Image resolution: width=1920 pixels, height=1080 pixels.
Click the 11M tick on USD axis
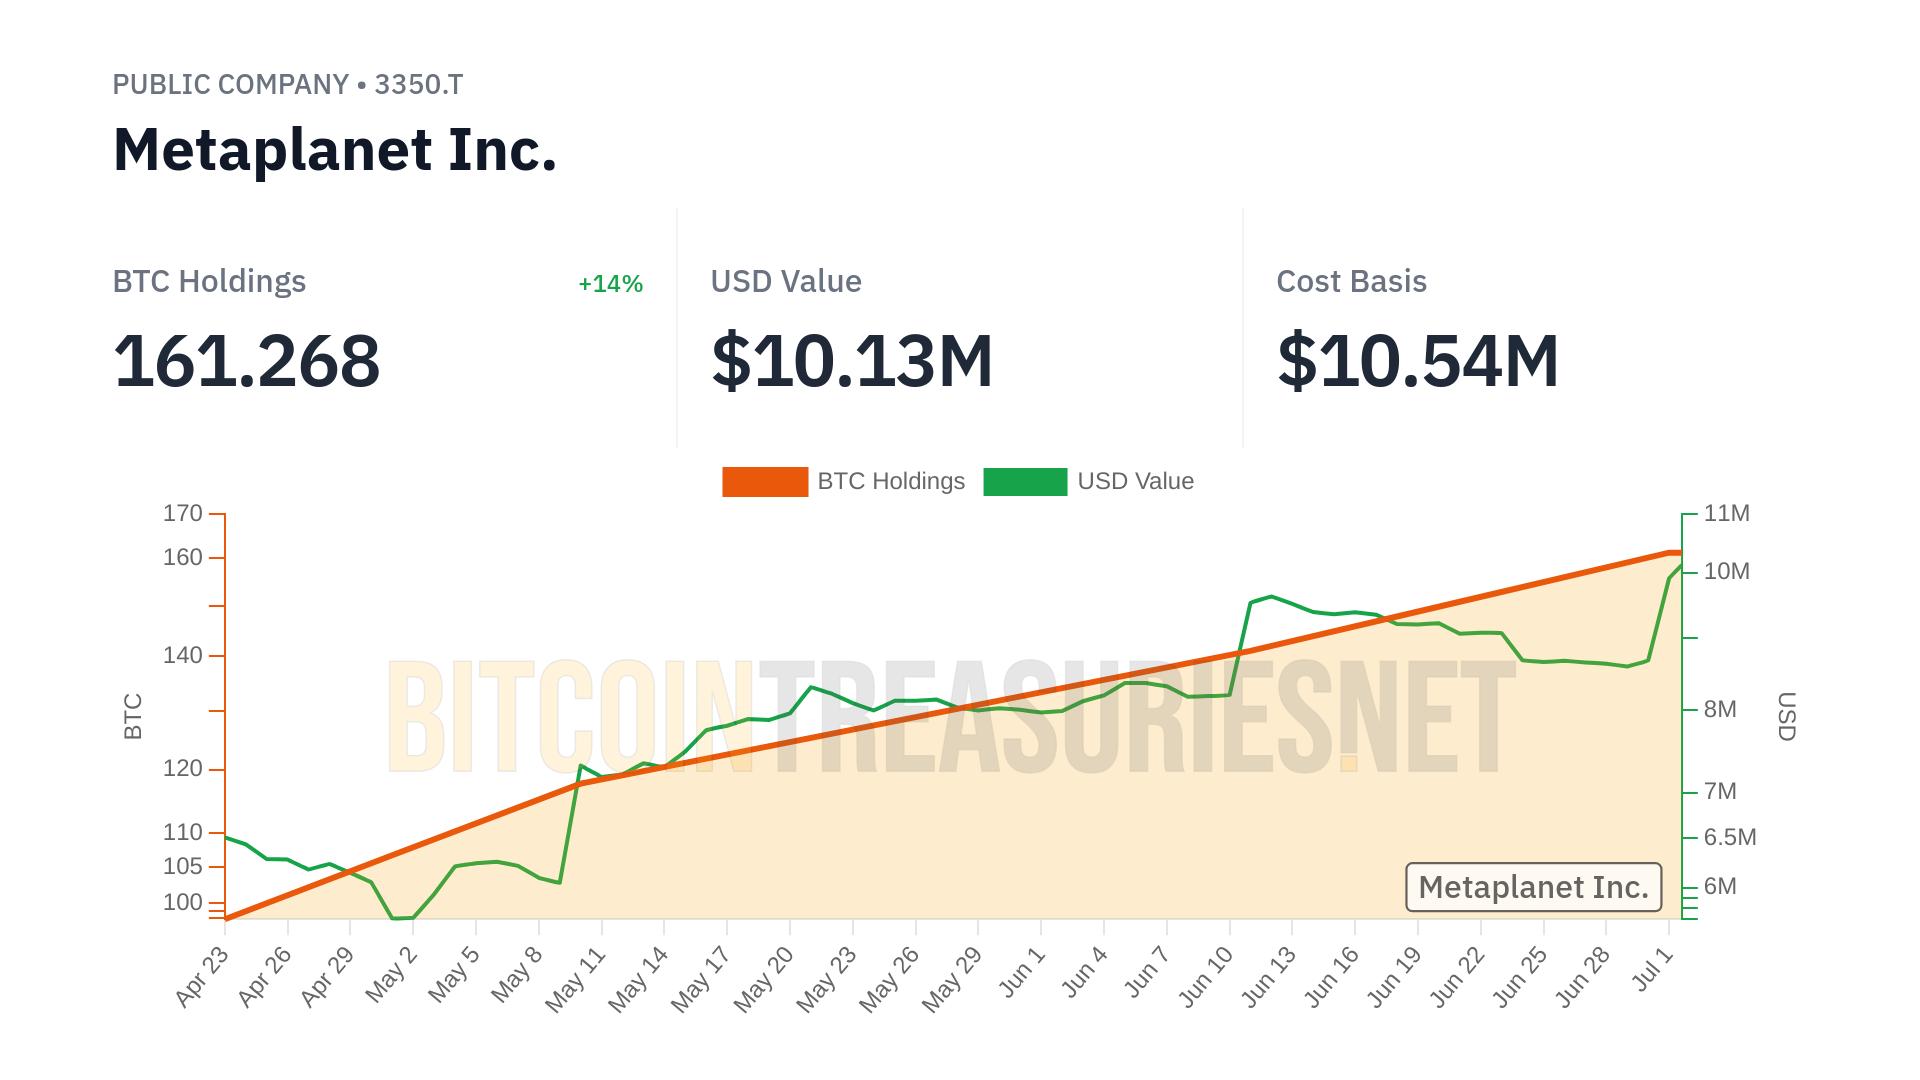coord(1726,514)
